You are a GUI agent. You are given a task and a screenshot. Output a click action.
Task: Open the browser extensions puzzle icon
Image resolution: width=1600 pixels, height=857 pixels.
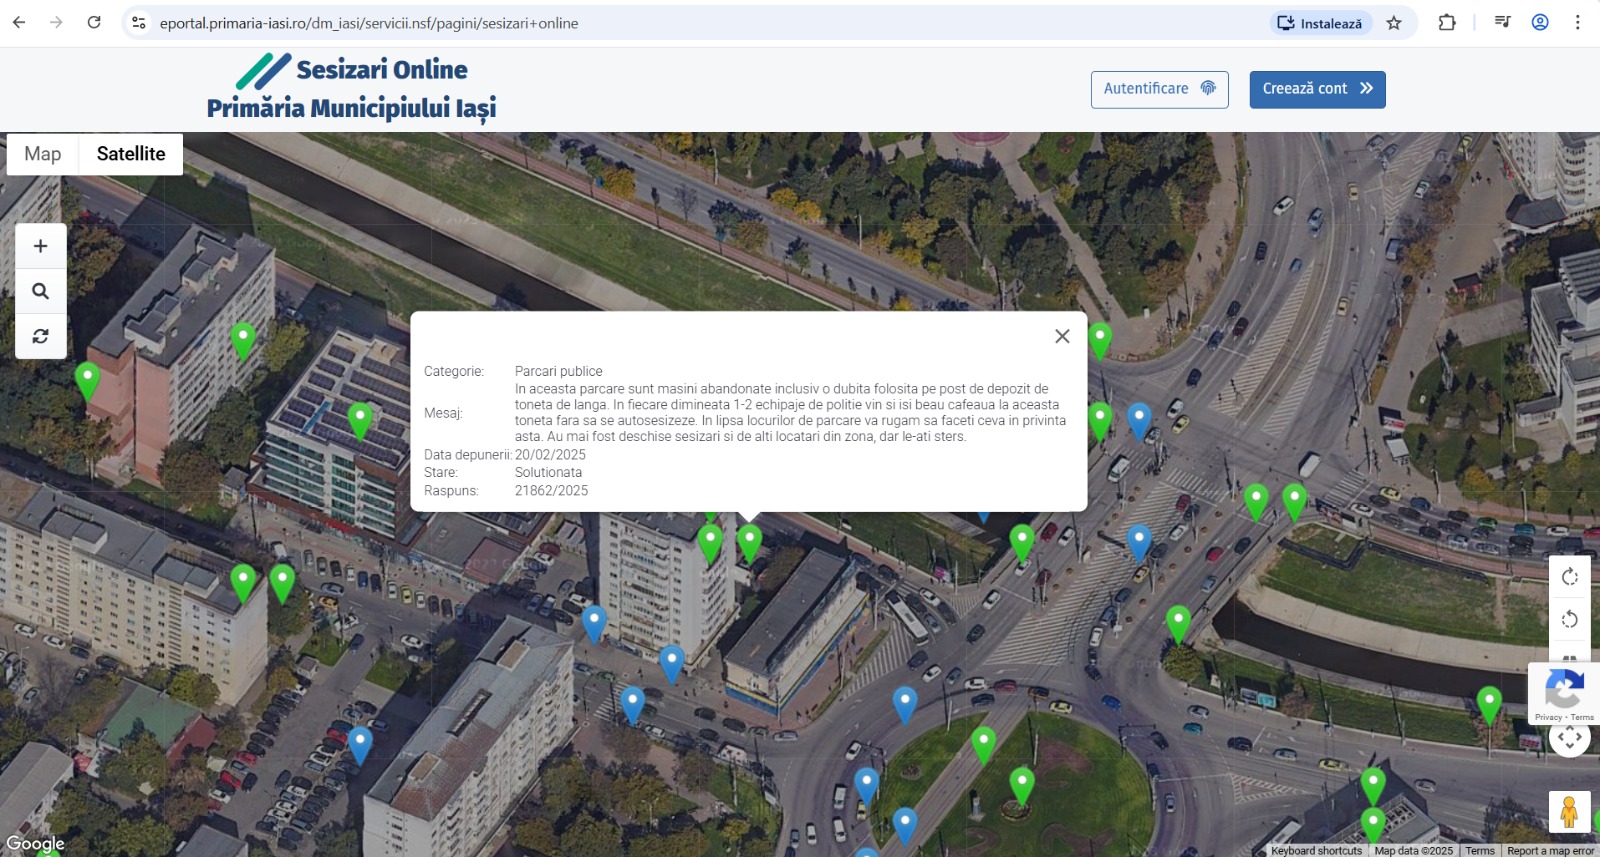click(x=1447, y=23)
